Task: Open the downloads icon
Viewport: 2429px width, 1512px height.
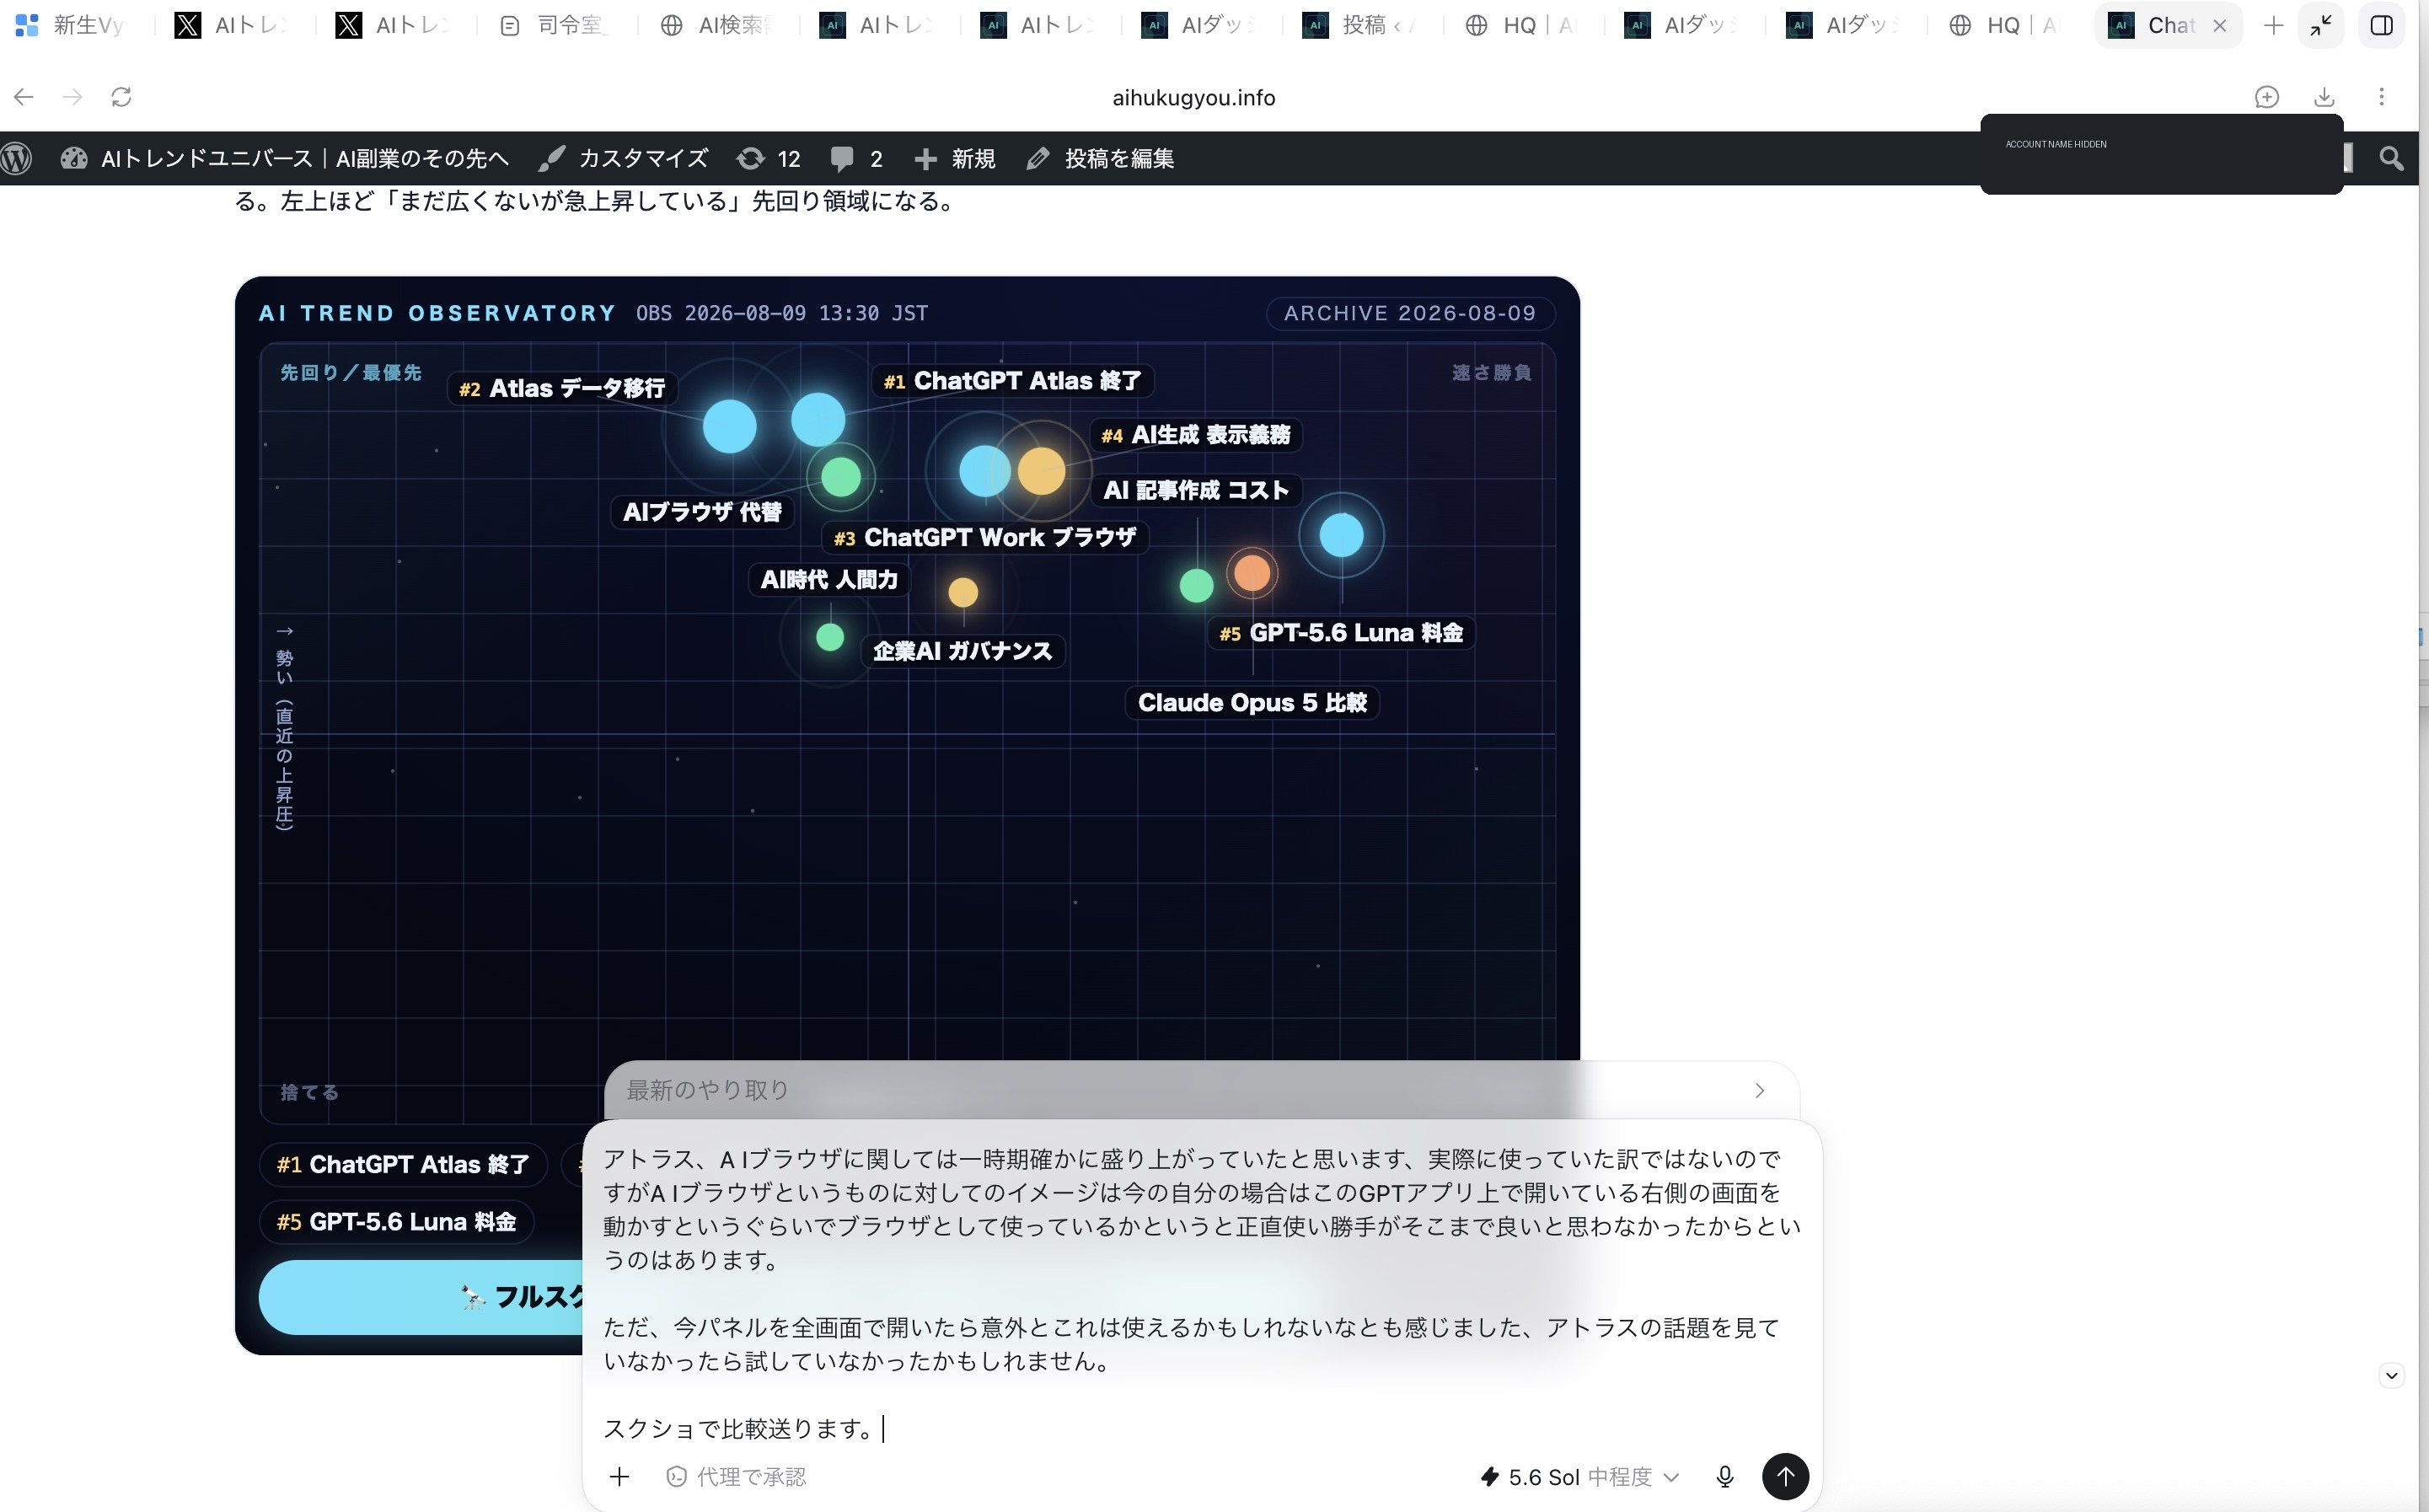Action: (x=2324, y=97)
